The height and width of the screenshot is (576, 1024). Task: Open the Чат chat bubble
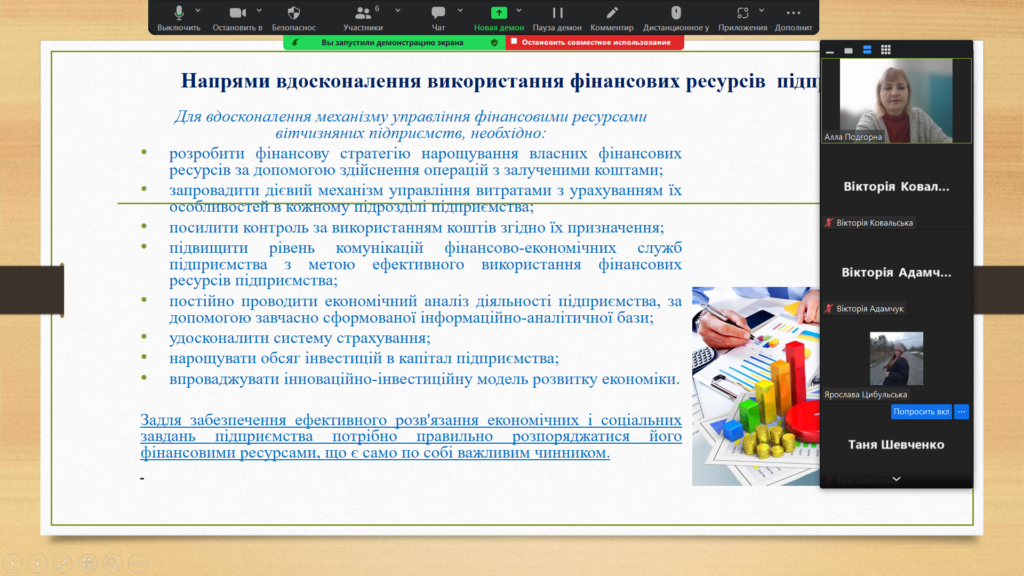[x=438, y=18]
